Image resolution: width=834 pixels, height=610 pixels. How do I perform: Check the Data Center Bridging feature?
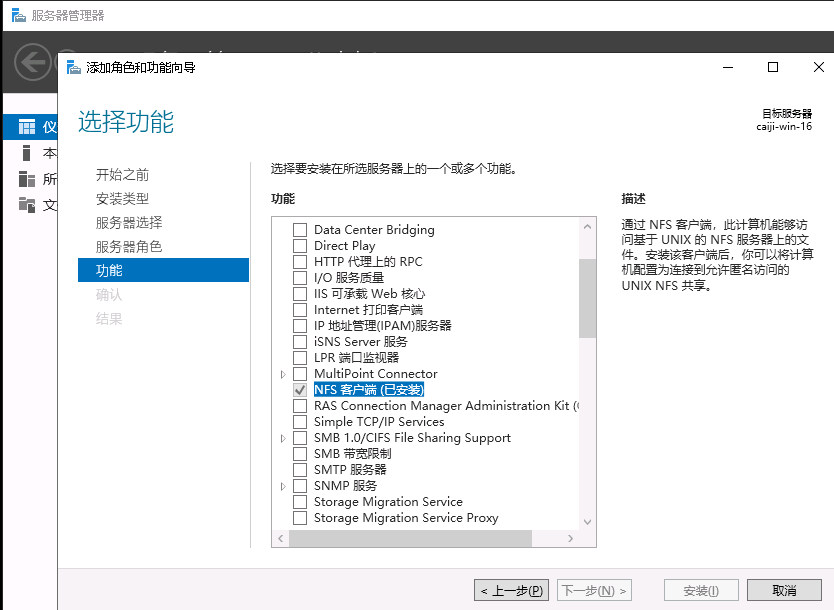299,229
